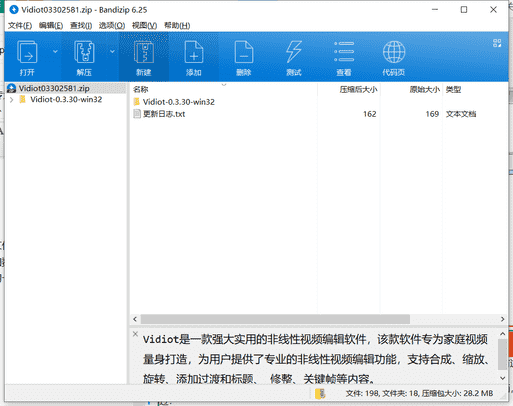Open the 选项(O) menu
This screenshot has height=406, width=513.
[x=112, y=25]
